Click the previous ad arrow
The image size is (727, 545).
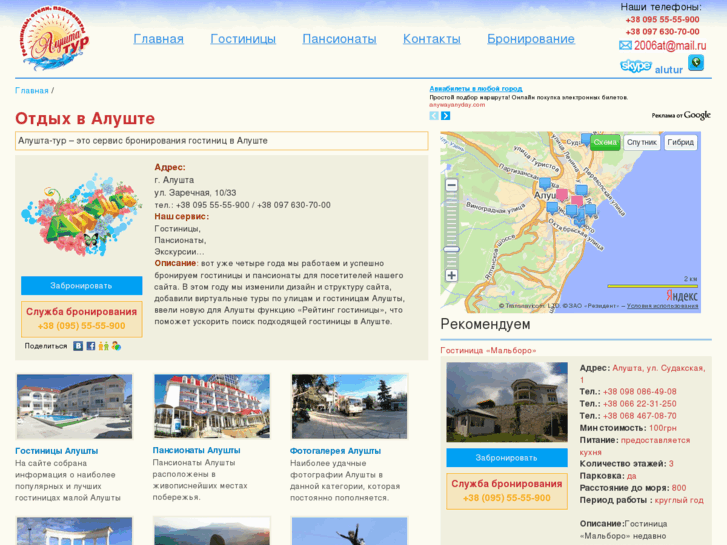434,115
